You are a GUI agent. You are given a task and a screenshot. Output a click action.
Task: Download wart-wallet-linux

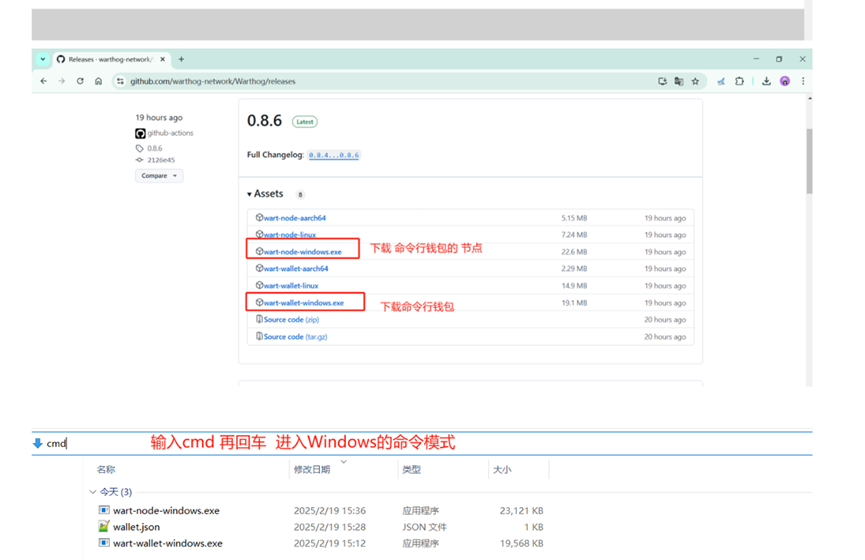(x=291, y=286)
